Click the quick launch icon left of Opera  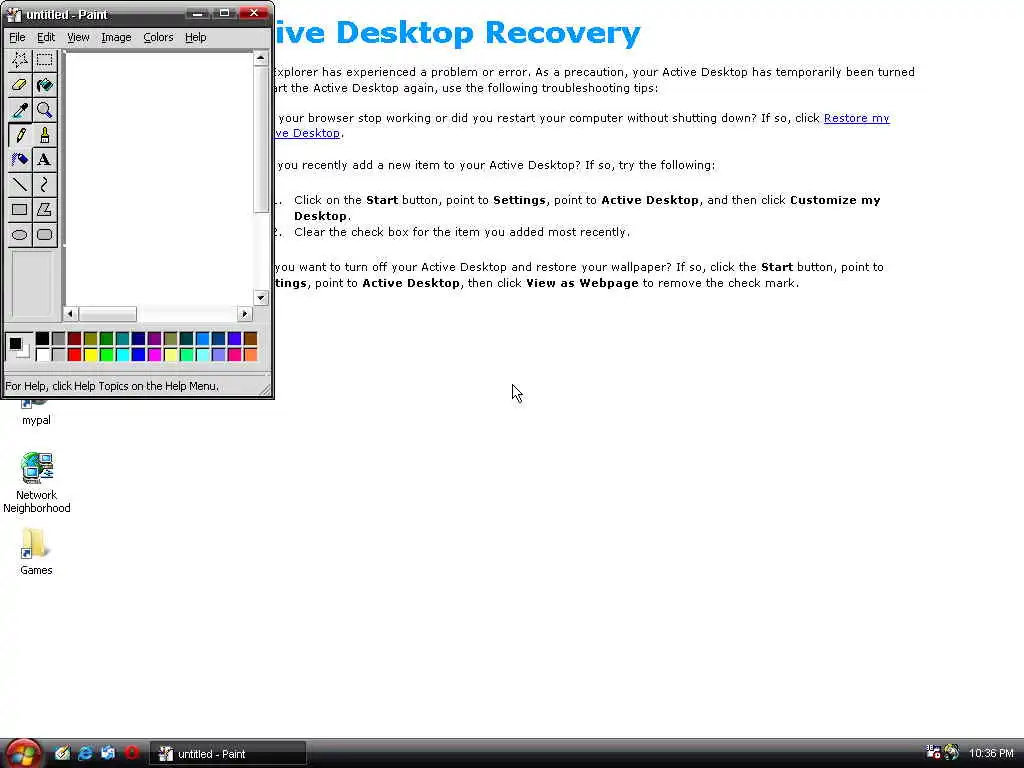pos(108,753)
